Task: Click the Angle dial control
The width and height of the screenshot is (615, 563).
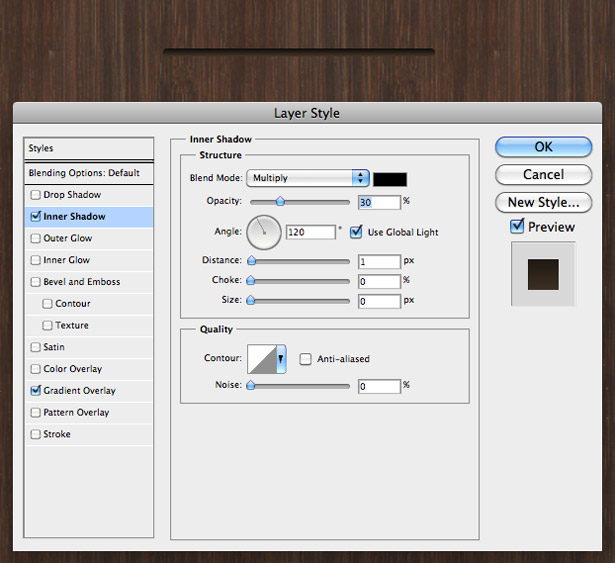Action: coord(264,232)
